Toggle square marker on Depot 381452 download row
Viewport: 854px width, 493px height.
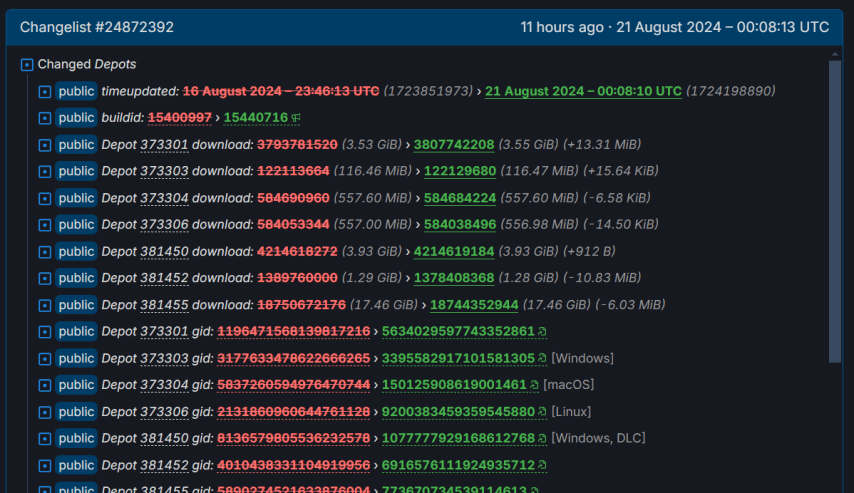(45, 278)
